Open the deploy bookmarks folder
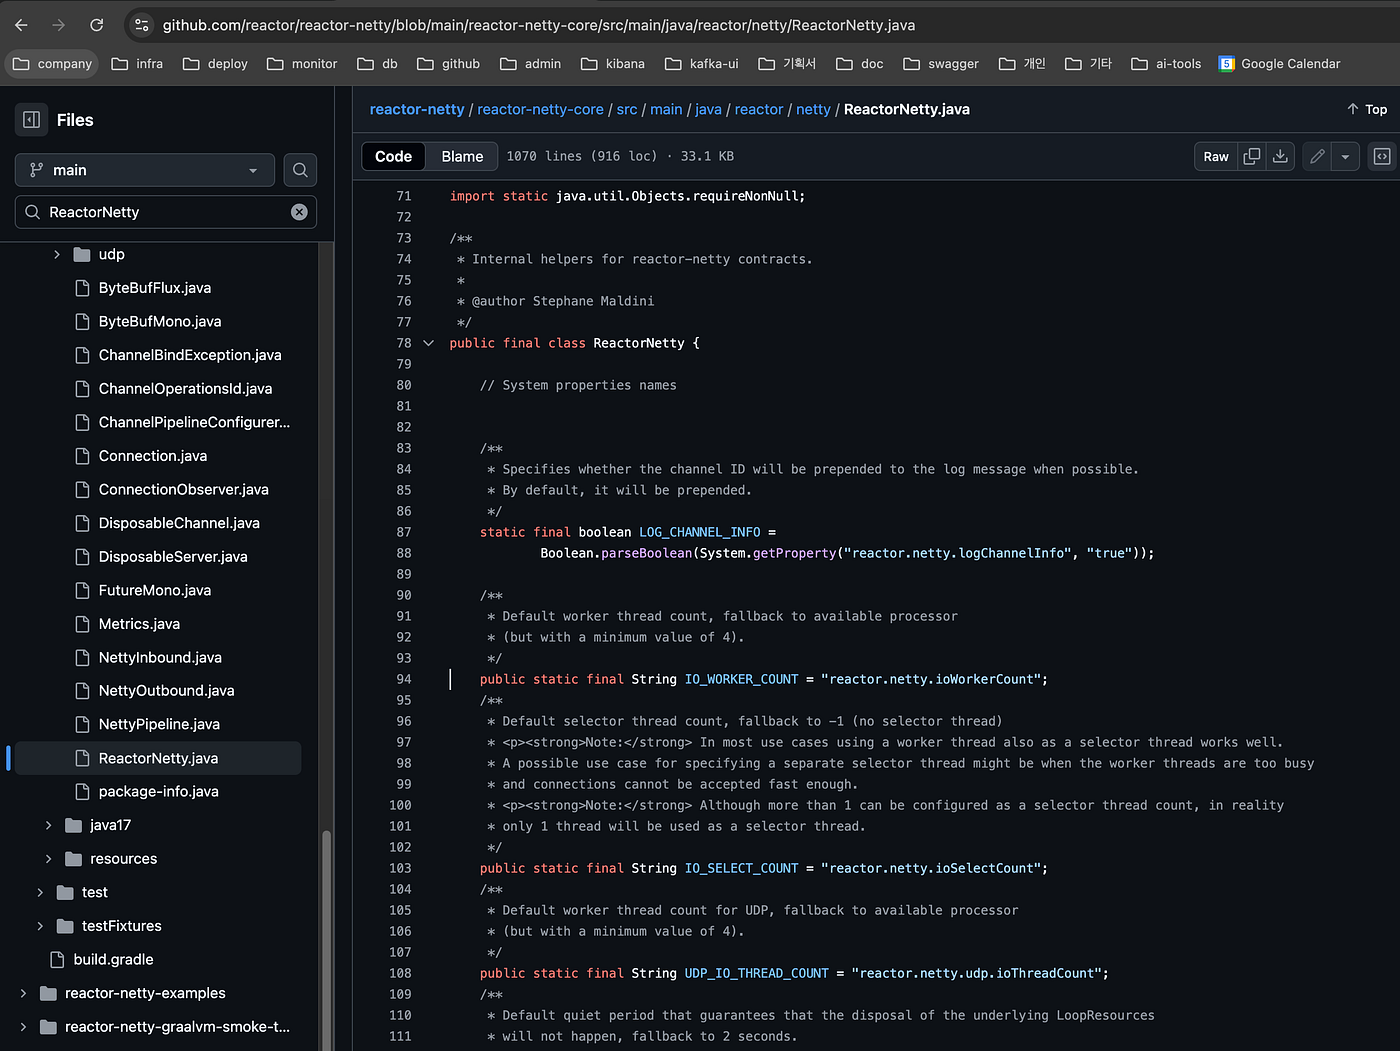The width and height of the screenshot is (1400, 1051). click(215, 64)
